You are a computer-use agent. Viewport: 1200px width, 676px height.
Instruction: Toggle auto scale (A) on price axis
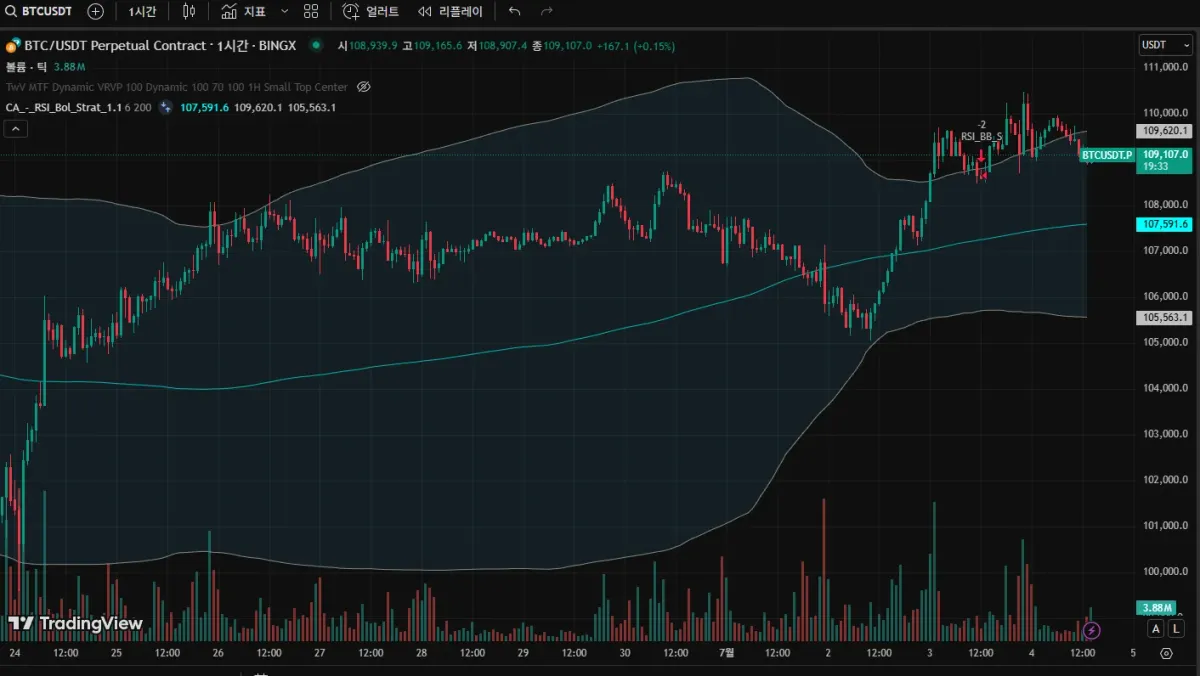(1155, 629)
